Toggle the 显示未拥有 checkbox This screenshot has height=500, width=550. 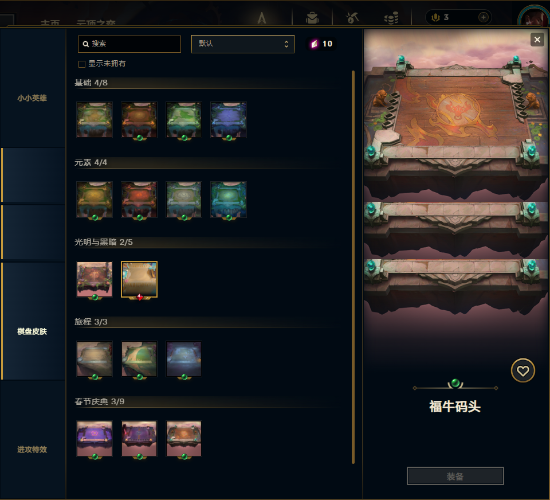pos(82,64)
